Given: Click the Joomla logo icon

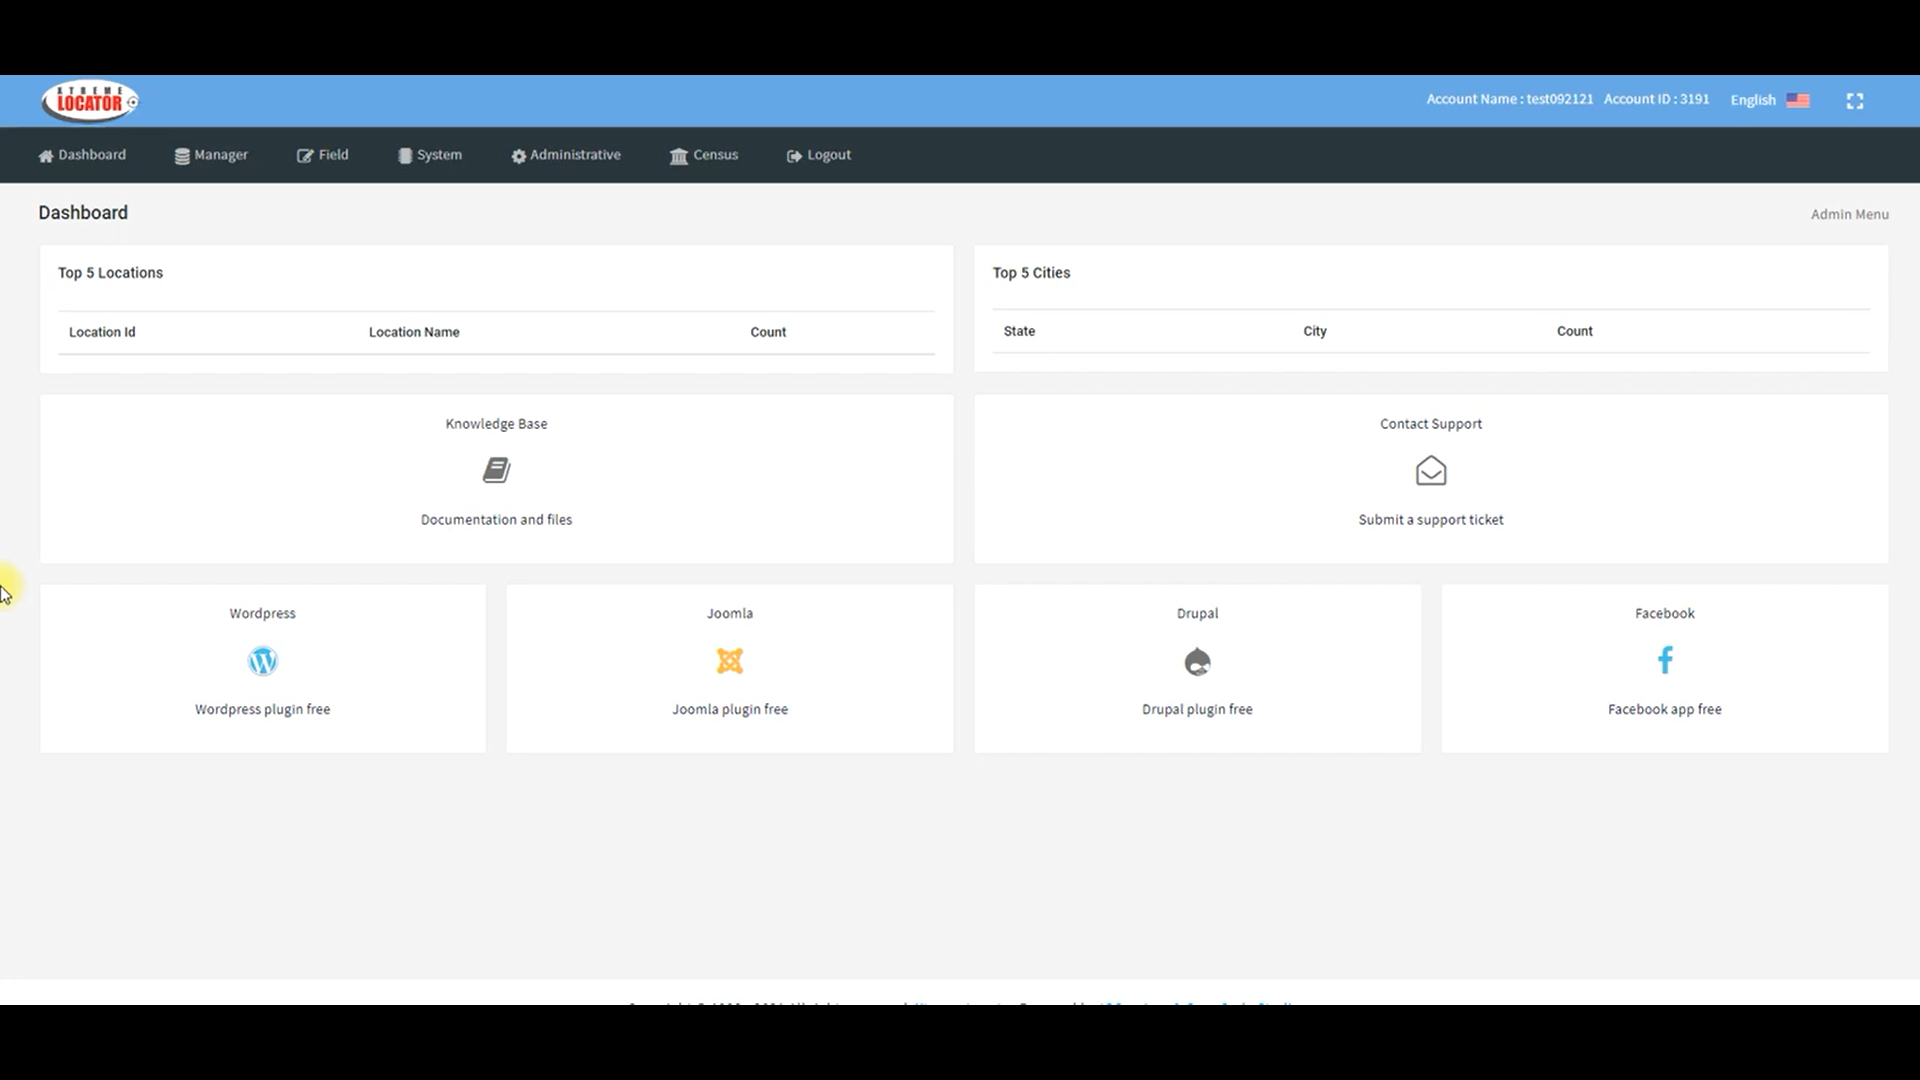Looking at the screenshot, I should point(730,661).
